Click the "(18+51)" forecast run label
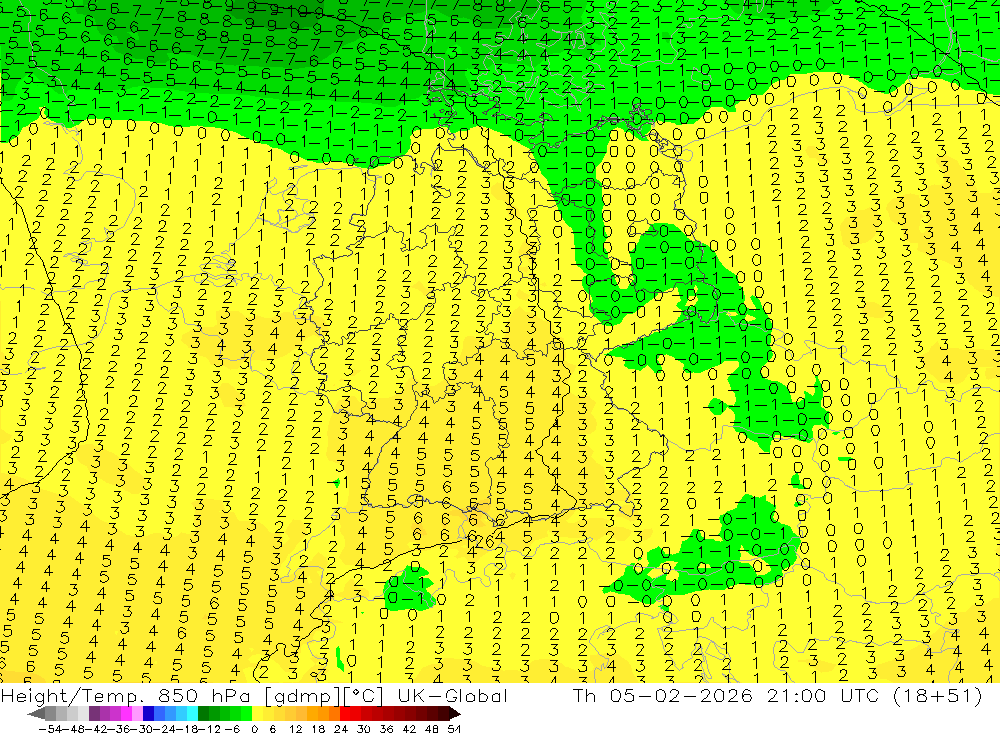 (x=937, y=695)
